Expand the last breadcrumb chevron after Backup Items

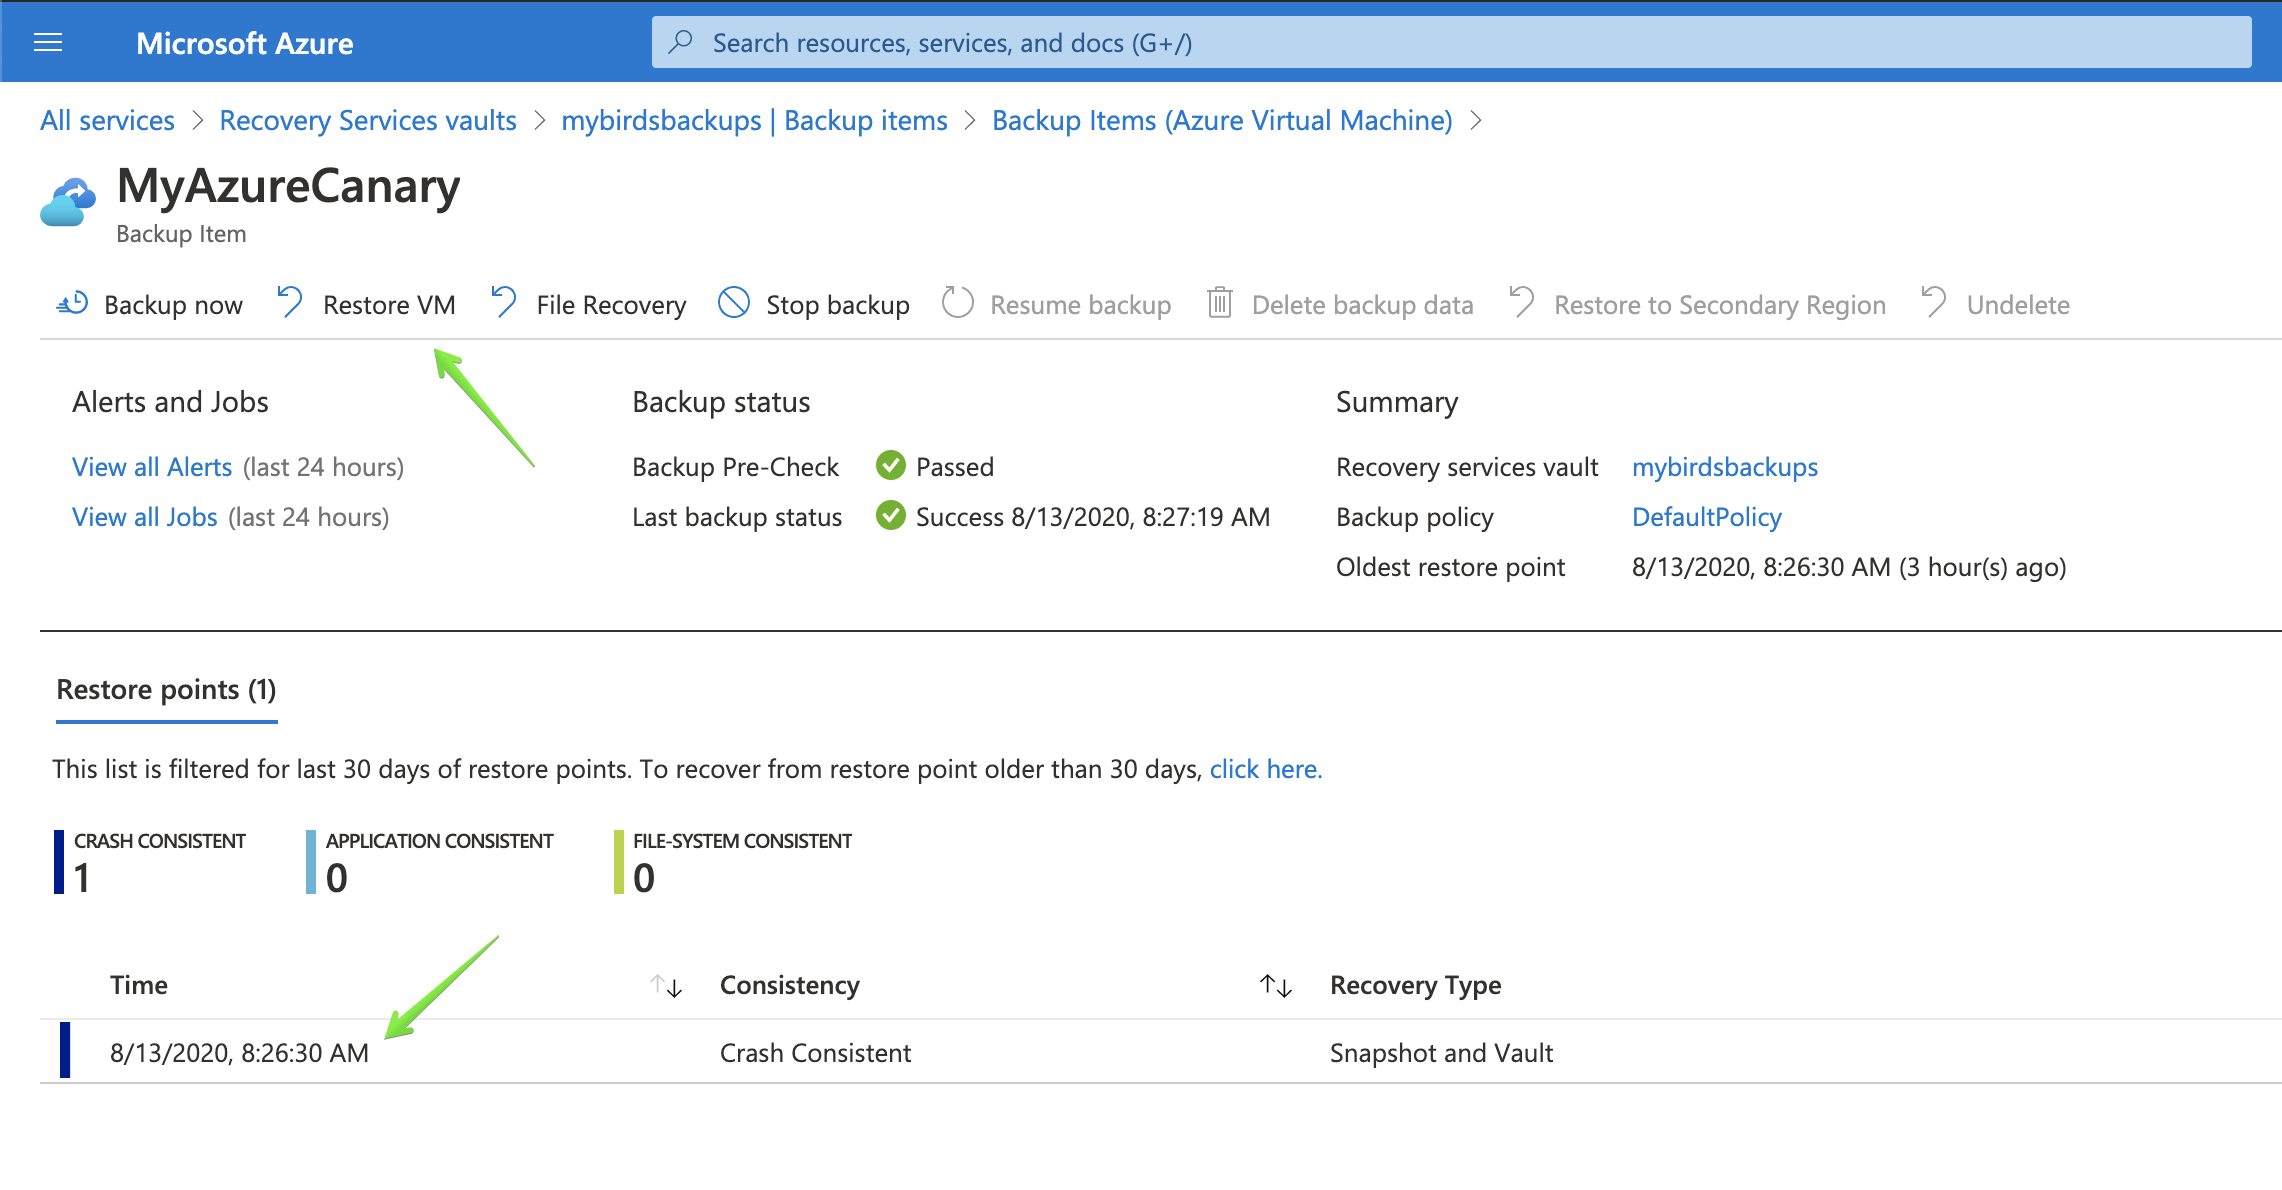point(1477,121)
